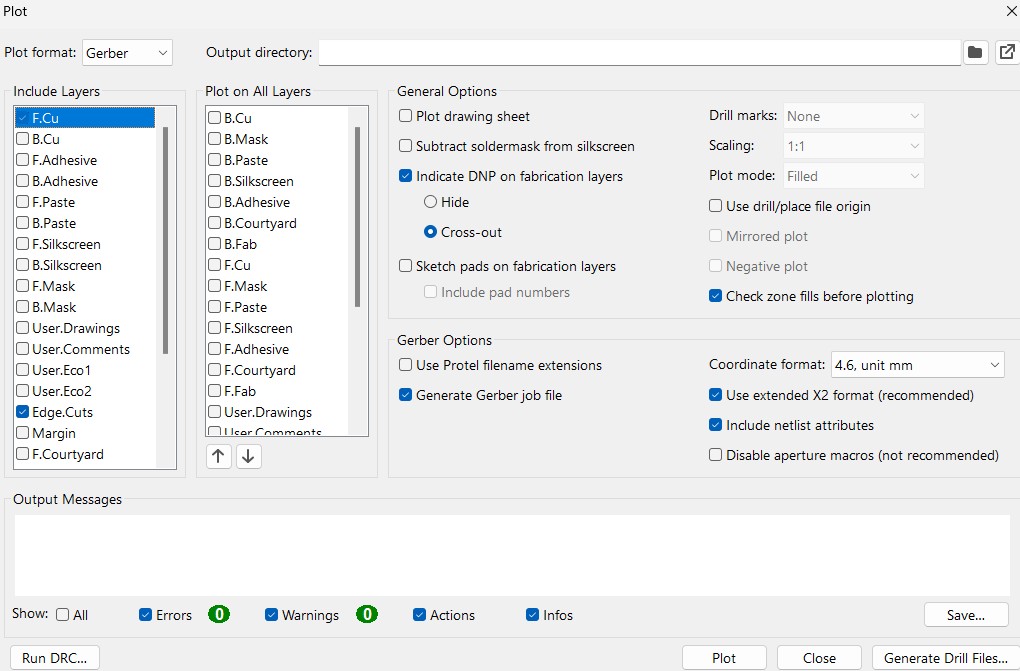Check Plot drawing sheet option
Image resolution: width=1020 pixels, height=671 pixels.
pyautogui.click(x=406, y=116)
